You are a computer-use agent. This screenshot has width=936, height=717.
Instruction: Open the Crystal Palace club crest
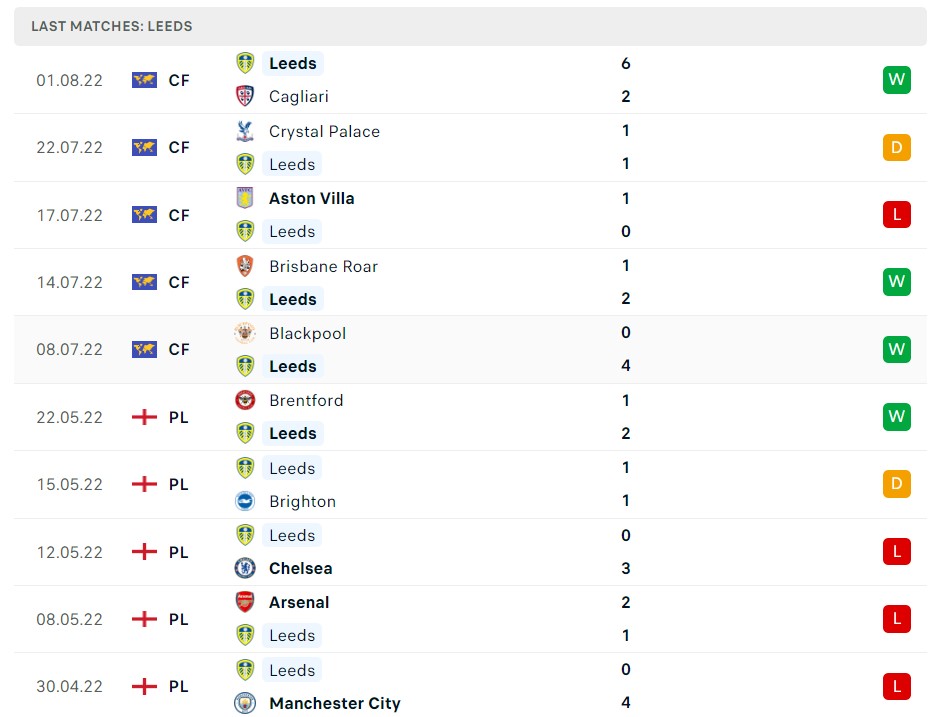[x=245, y=131]
